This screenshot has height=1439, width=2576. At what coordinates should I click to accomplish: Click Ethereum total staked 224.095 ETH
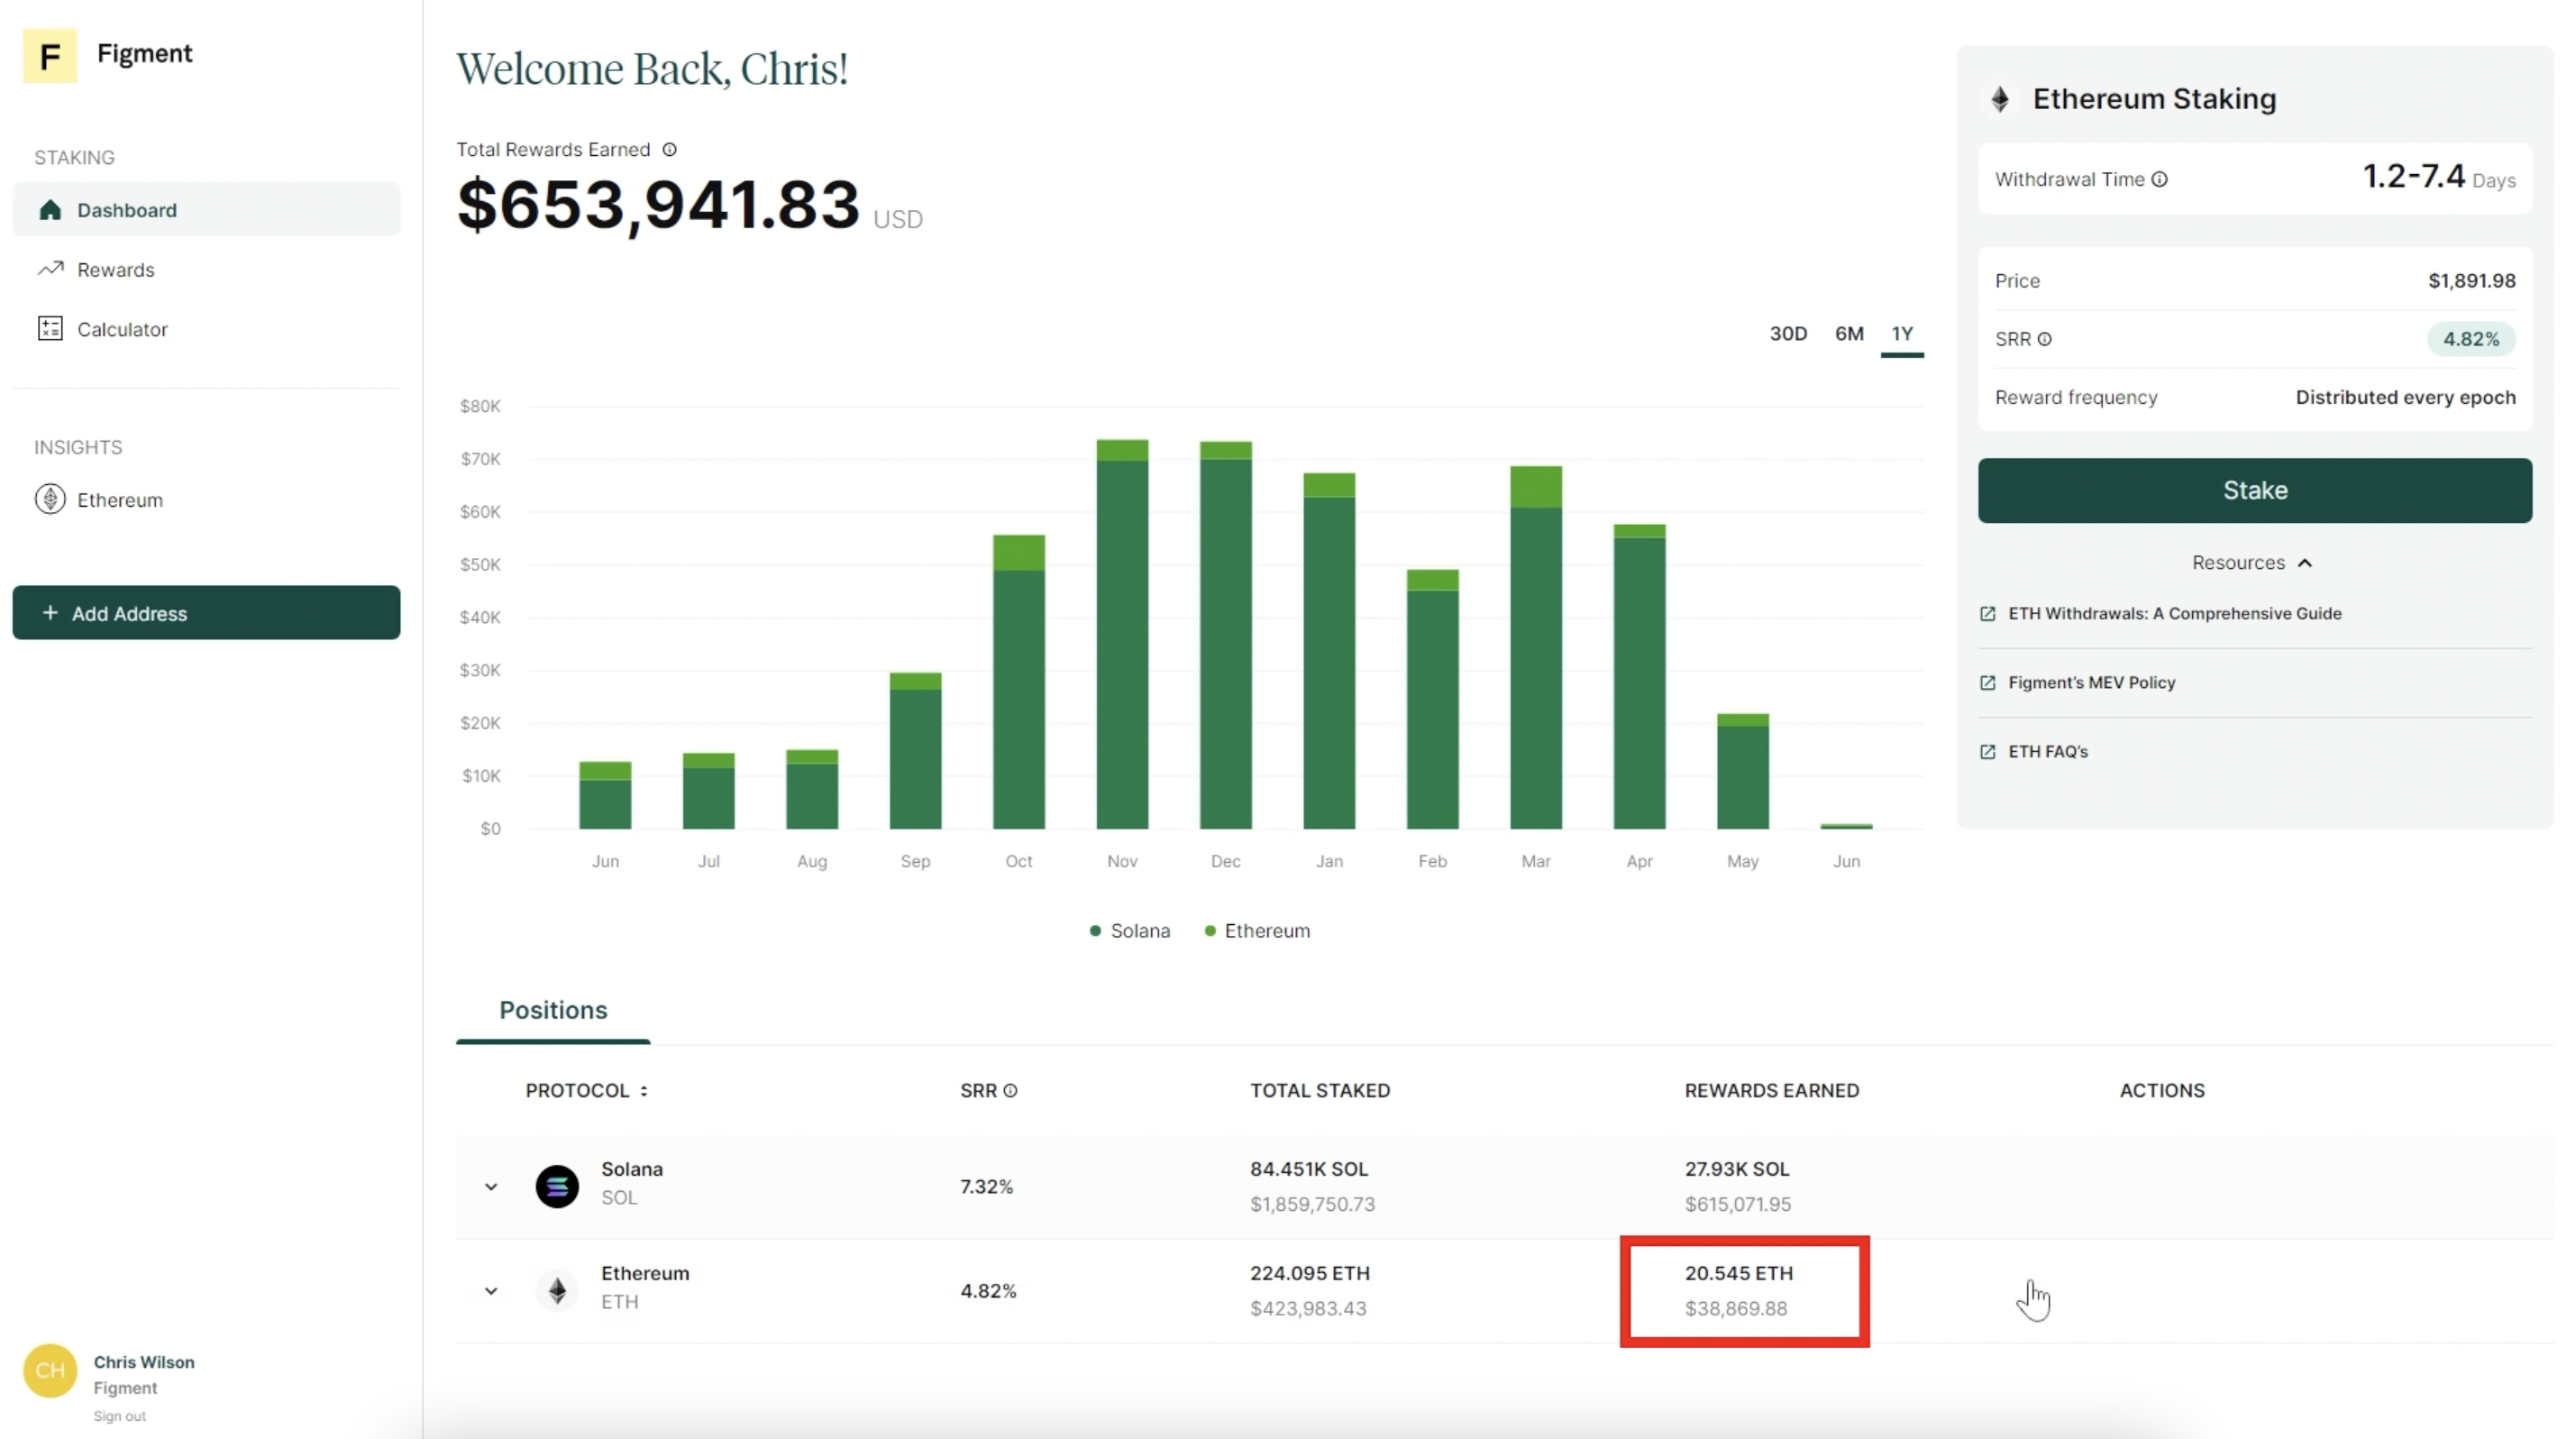click(1310, 1273)
